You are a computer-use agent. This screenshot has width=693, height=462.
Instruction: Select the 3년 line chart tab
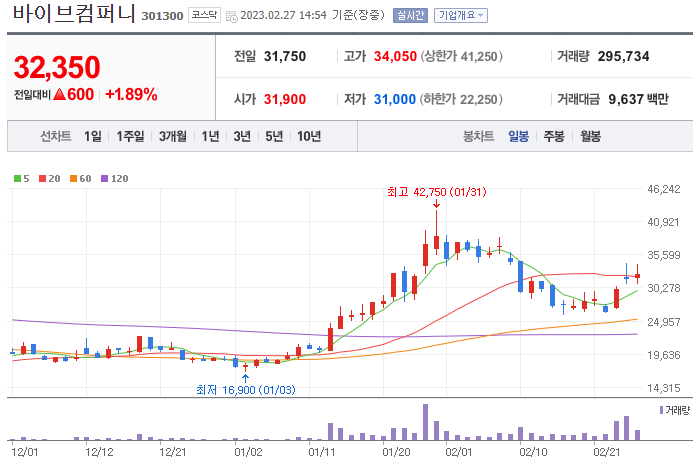242,136
